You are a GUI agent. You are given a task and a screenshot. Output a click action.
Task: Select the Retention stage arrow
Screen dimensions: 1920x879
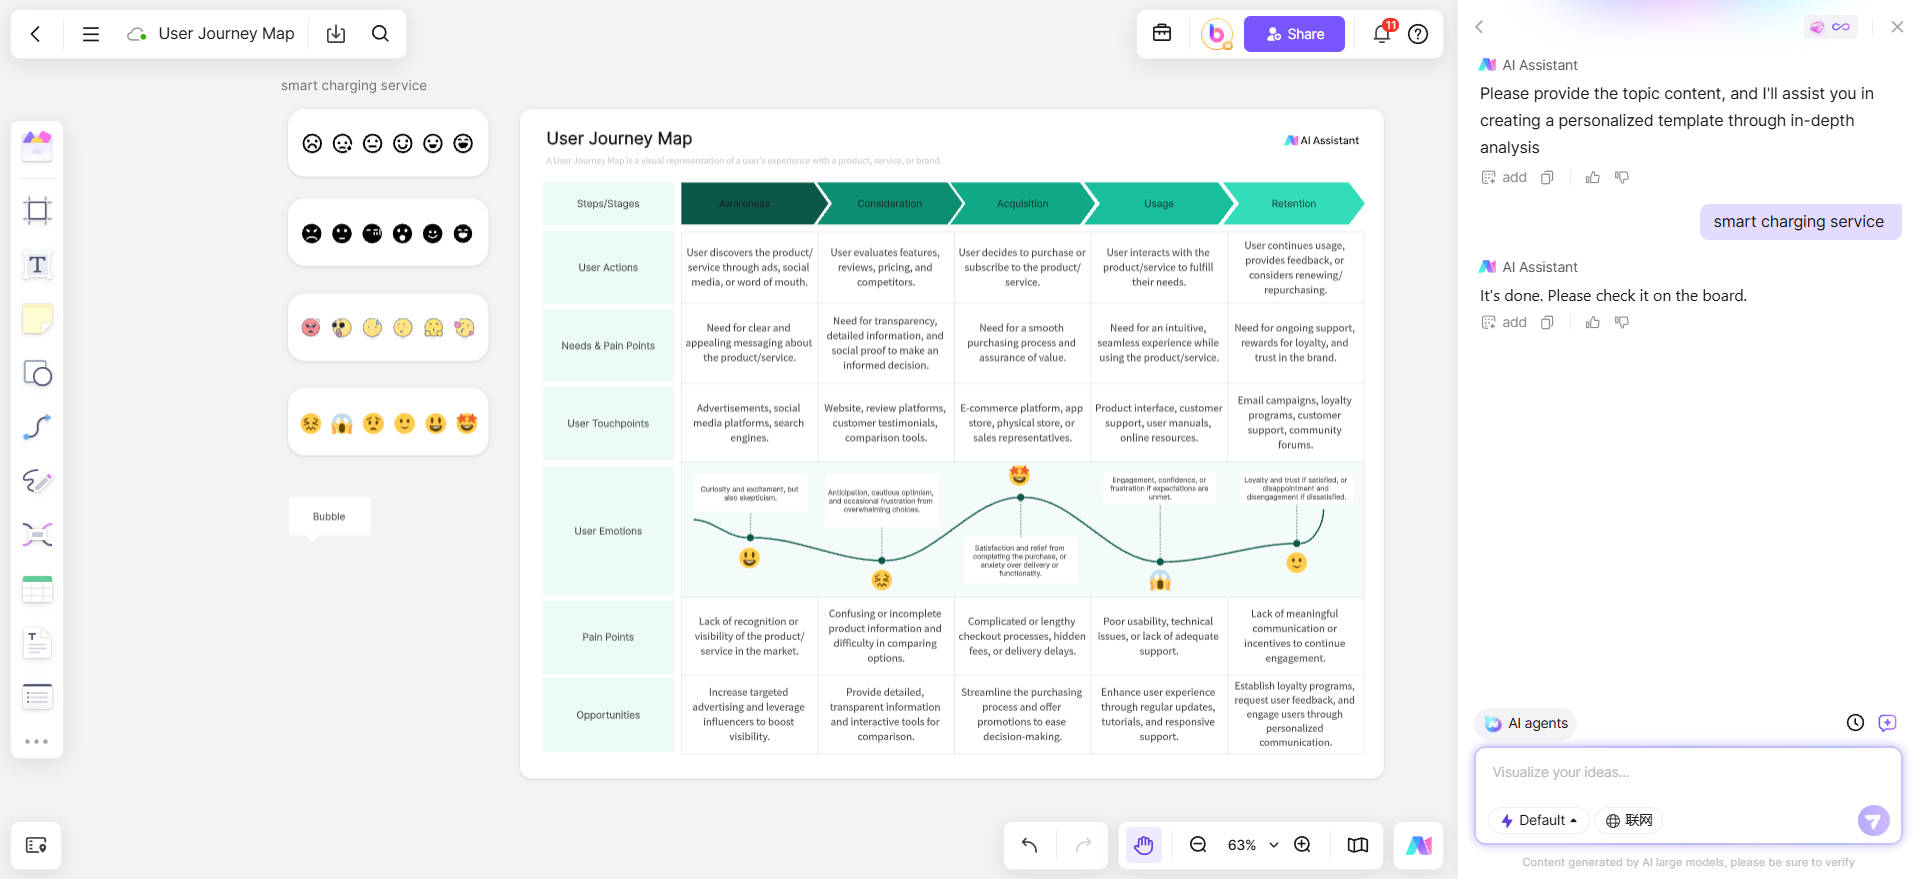(1293, 203)
